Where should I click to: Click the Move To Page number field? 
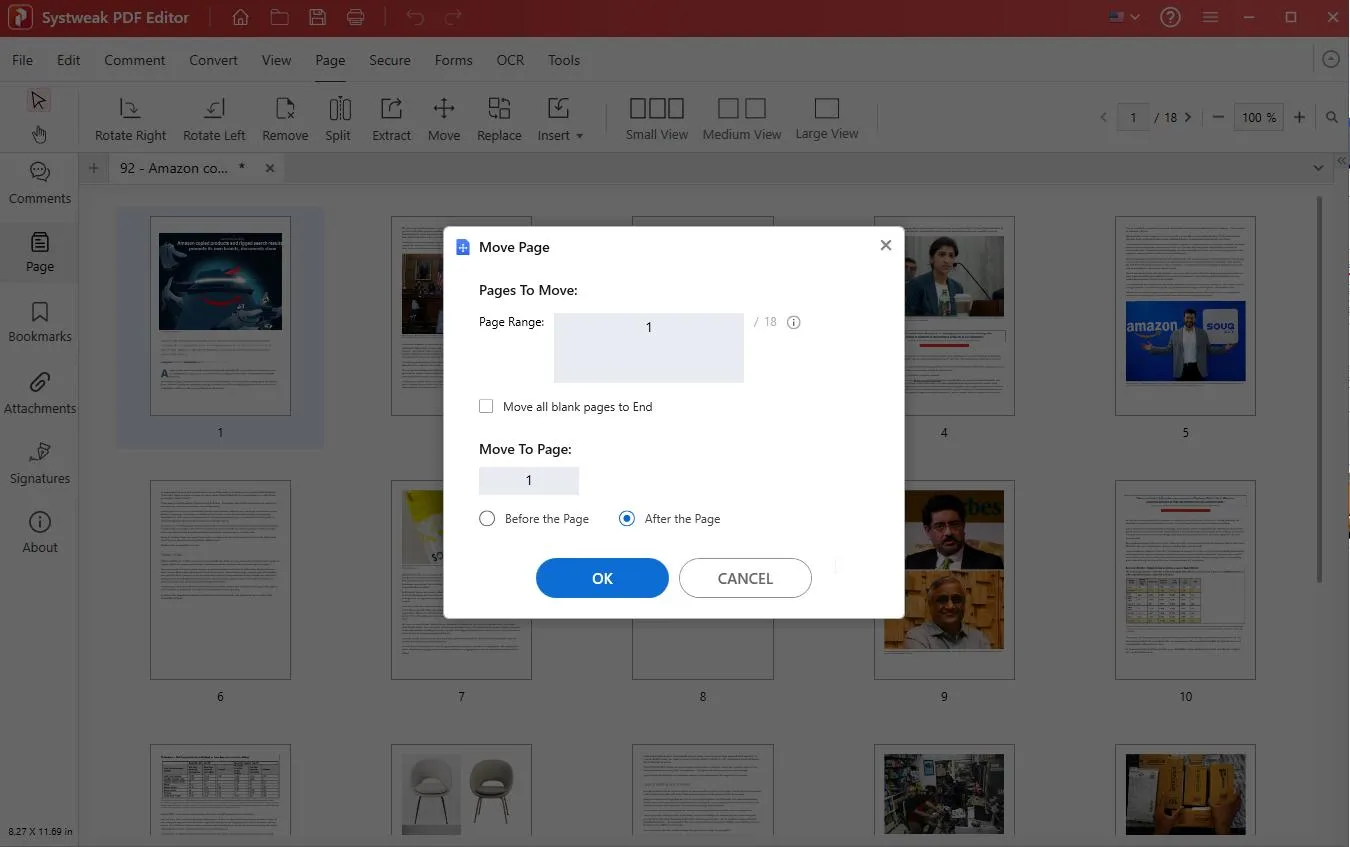pos(529,481)
